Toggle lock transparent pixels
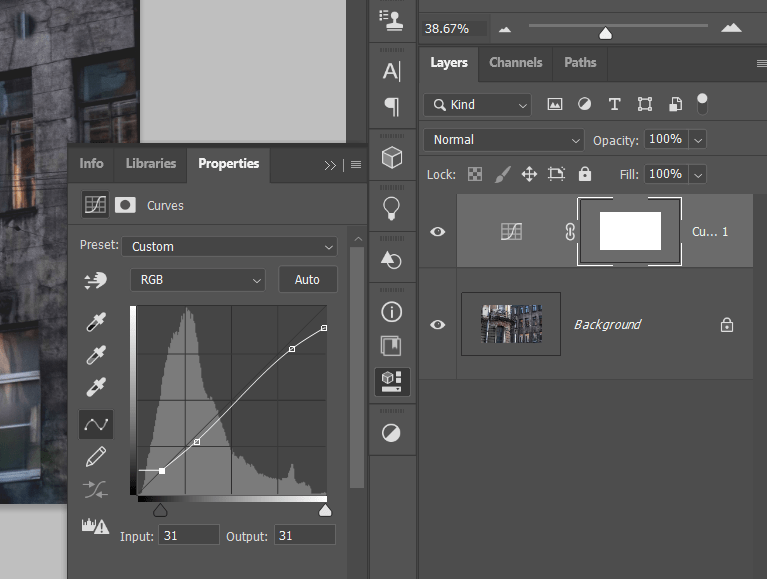 [x=475, y=174]
